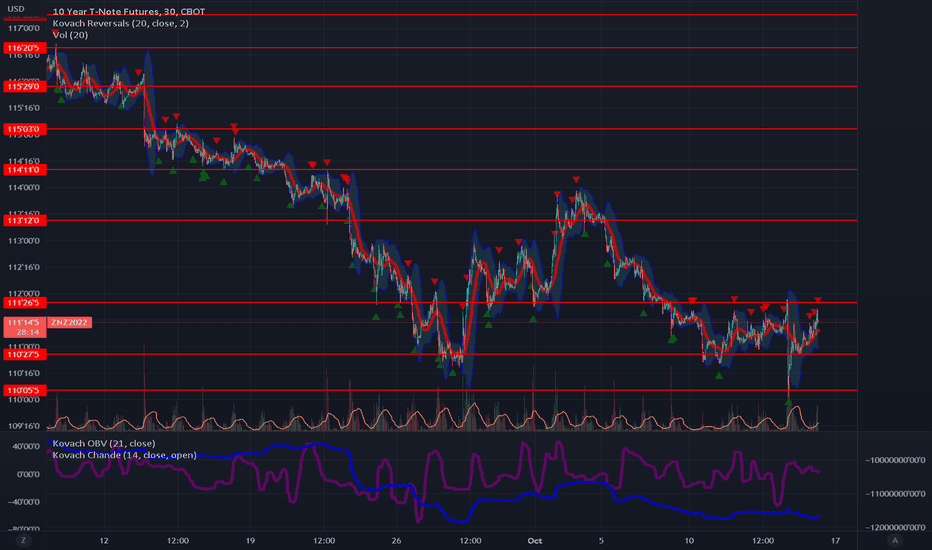This screenshot has height=550, width=932.
Task: Click the 109'16'0 price axis value
Action: click(x=24, y=426)
